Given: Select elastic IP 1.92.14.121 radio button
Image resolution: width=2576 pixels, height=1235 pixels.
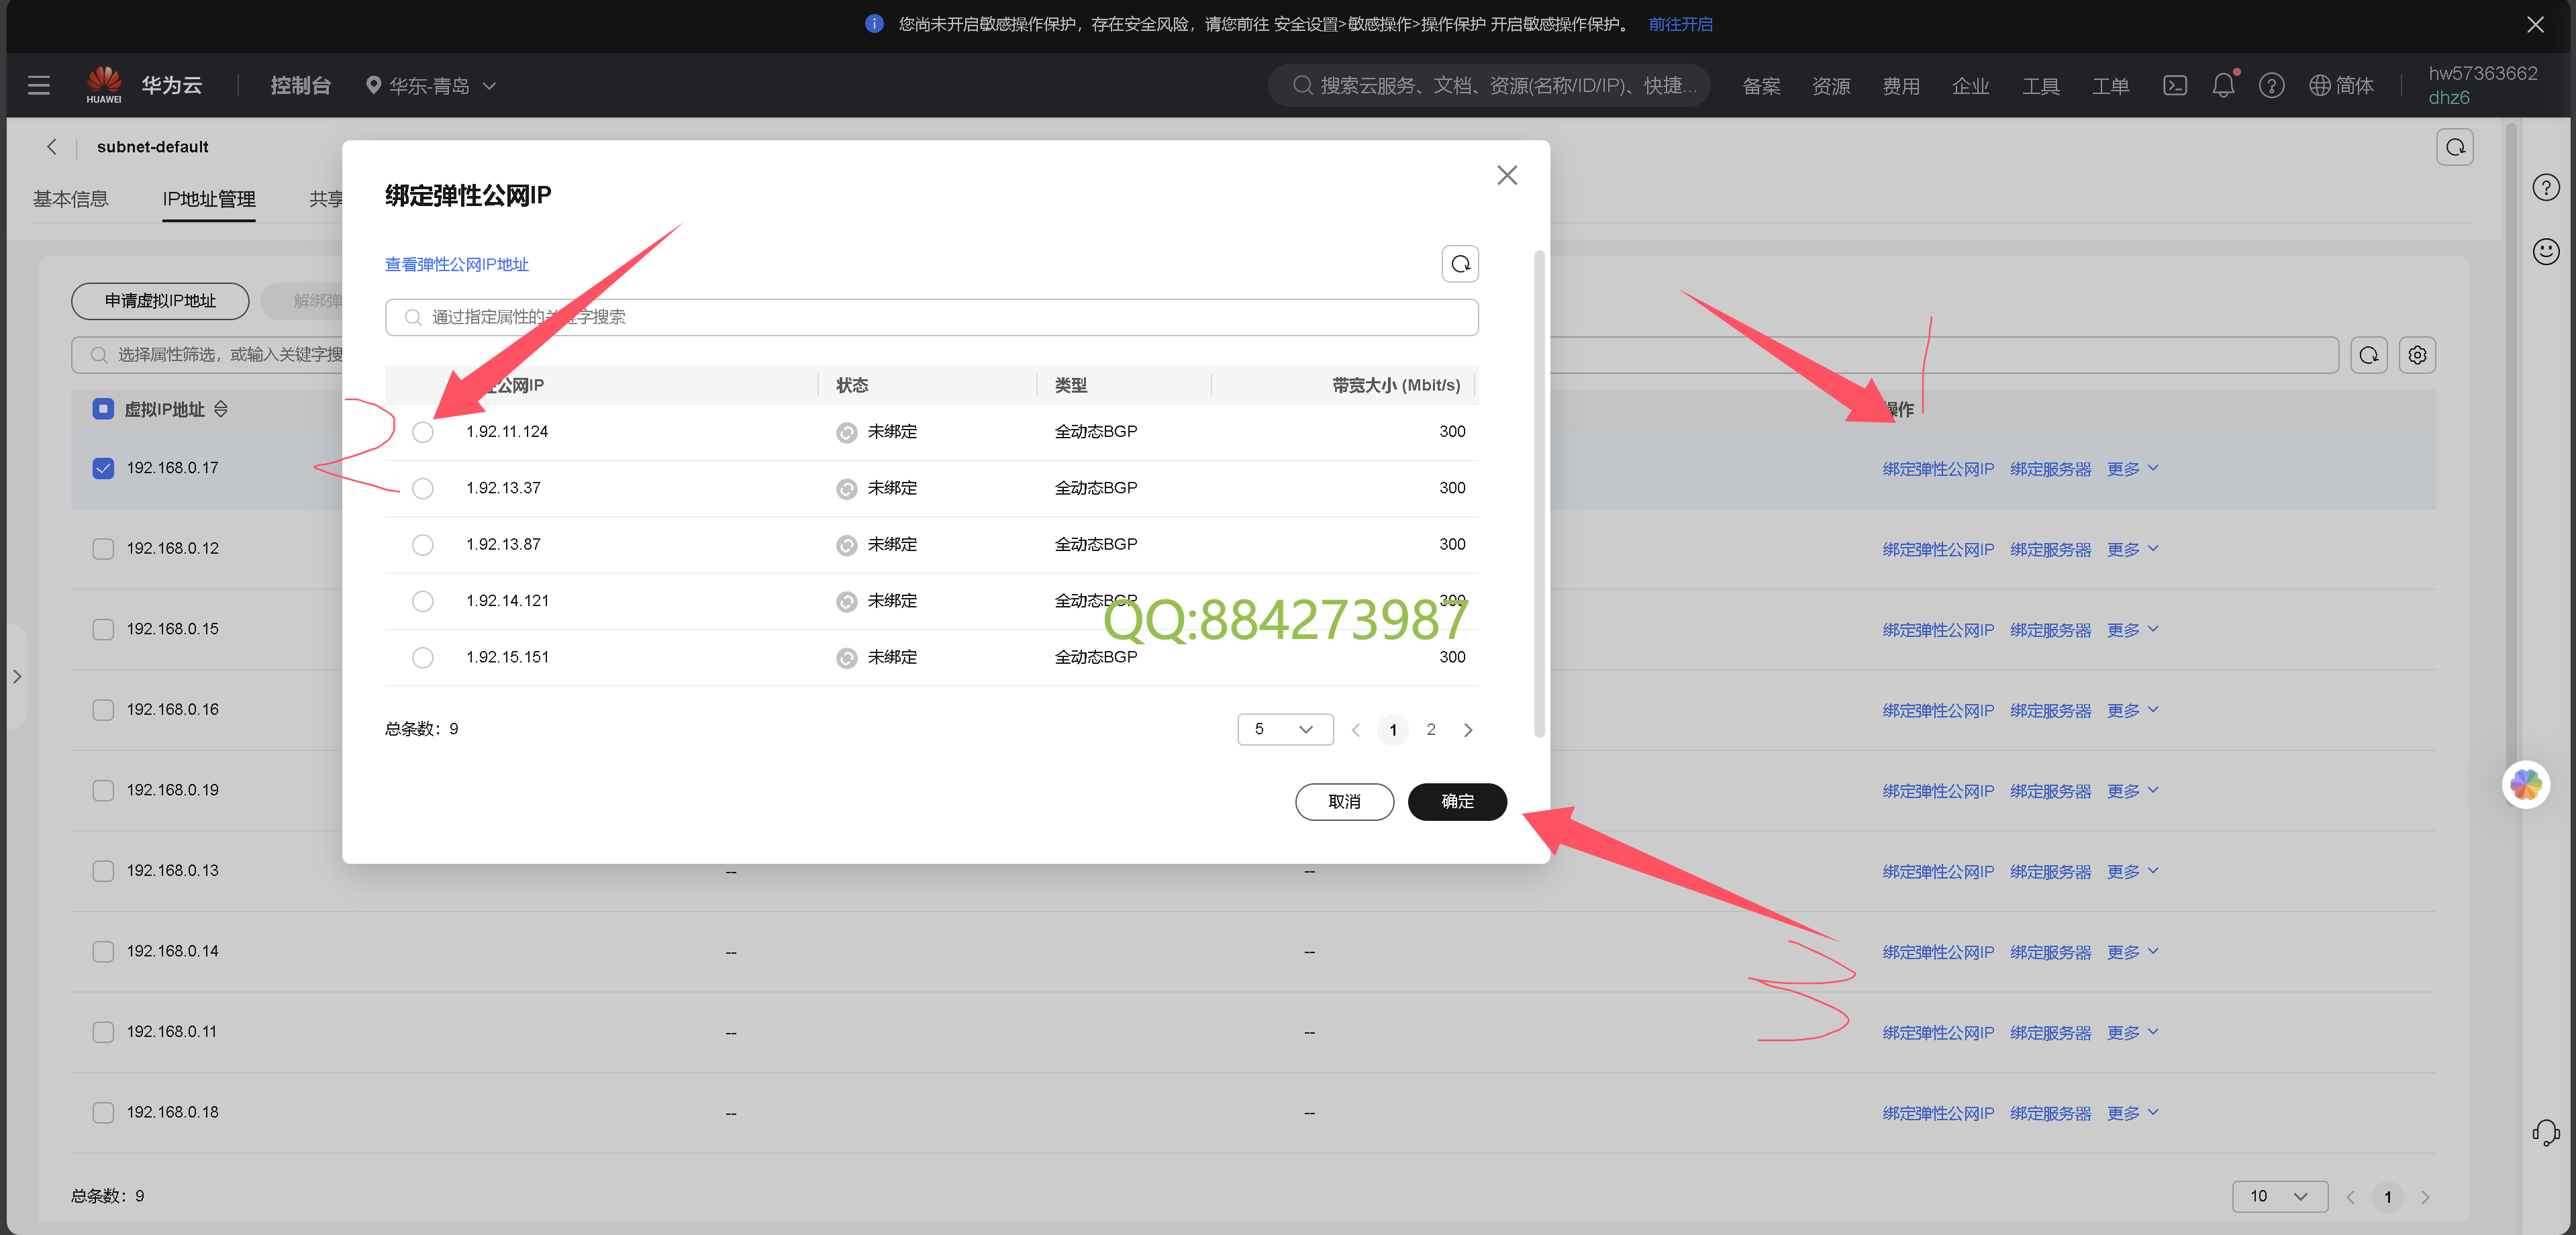Looking at the screenshot, I should pyautogui.click(x=423, y=601).
